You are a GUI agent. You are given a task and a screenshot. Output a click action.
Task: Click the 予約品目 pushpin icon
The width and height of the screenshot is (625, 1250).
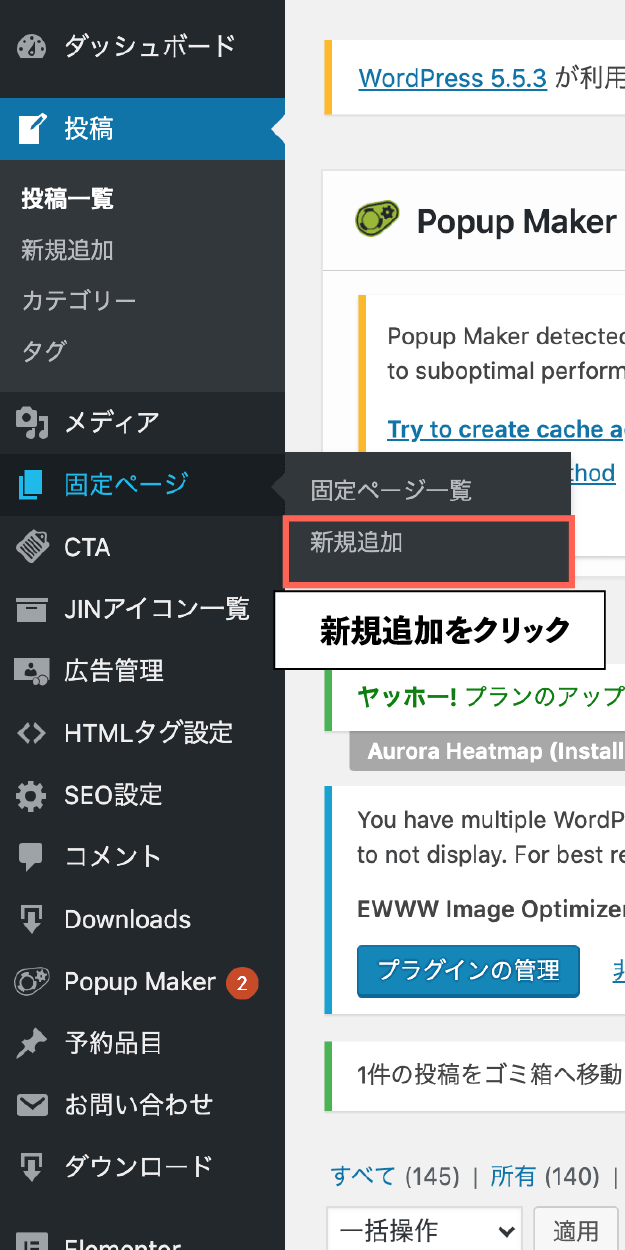click(32, 1044)
